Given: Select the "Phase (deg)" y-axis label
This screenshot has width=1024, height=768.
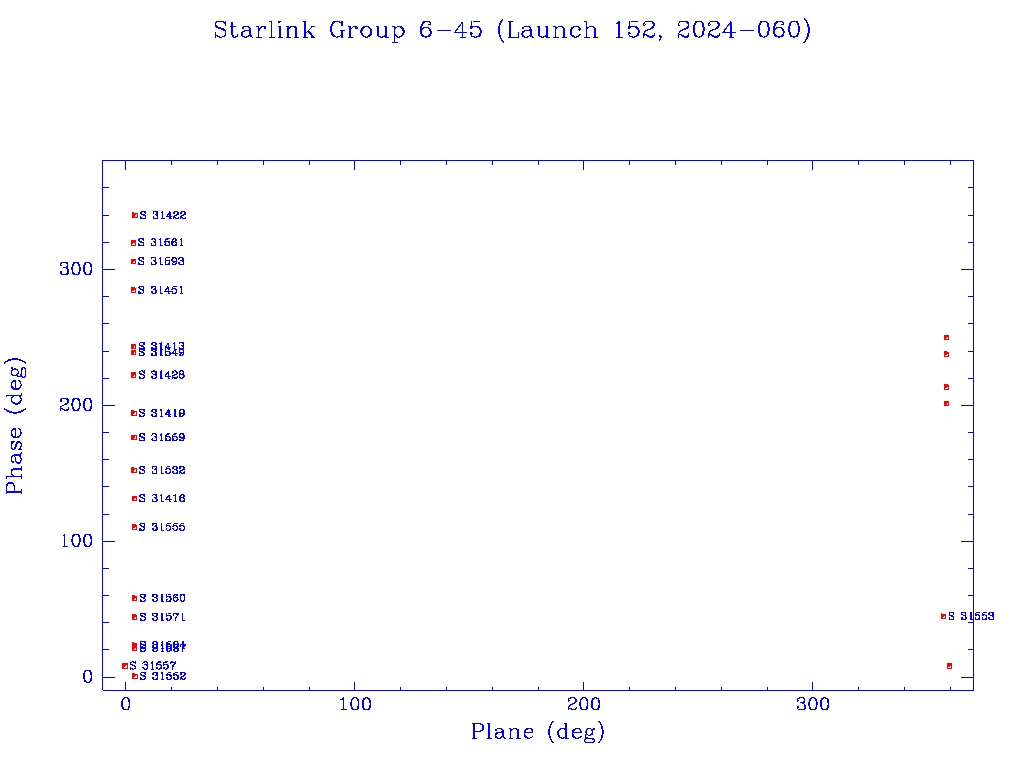Looking at the screenshot, I should [14, 426].
